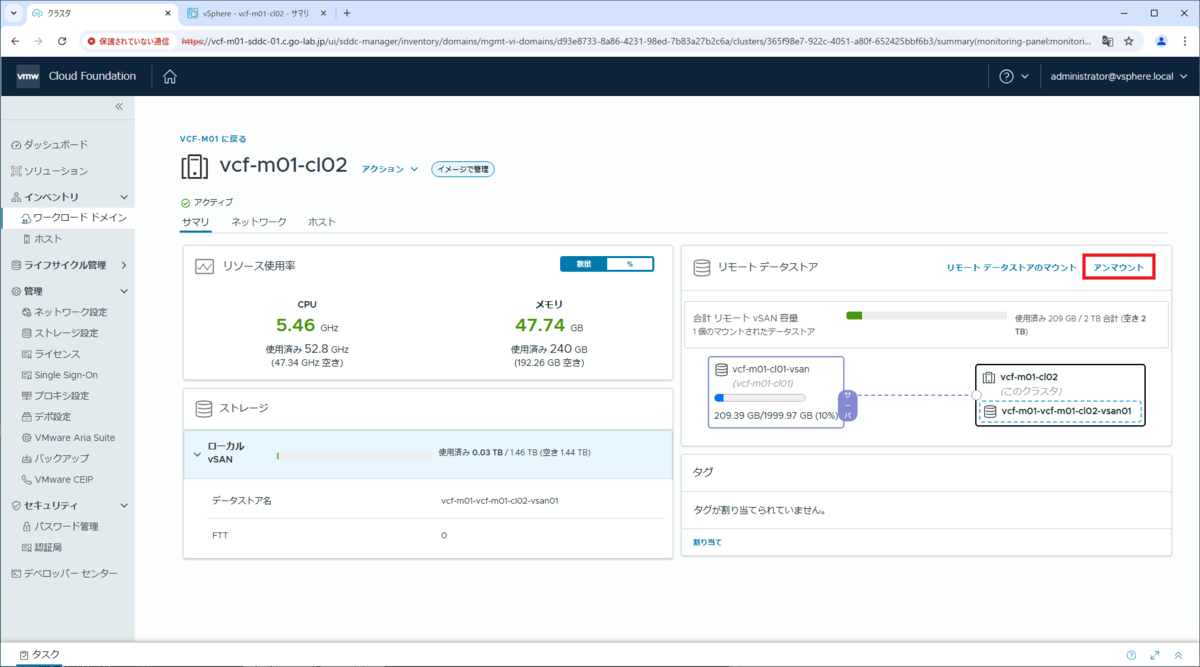1200x667 pixels.
Task: Click the cluster icon beside vcf-m01-cl02 title
Action: click(x=194, y=166)
